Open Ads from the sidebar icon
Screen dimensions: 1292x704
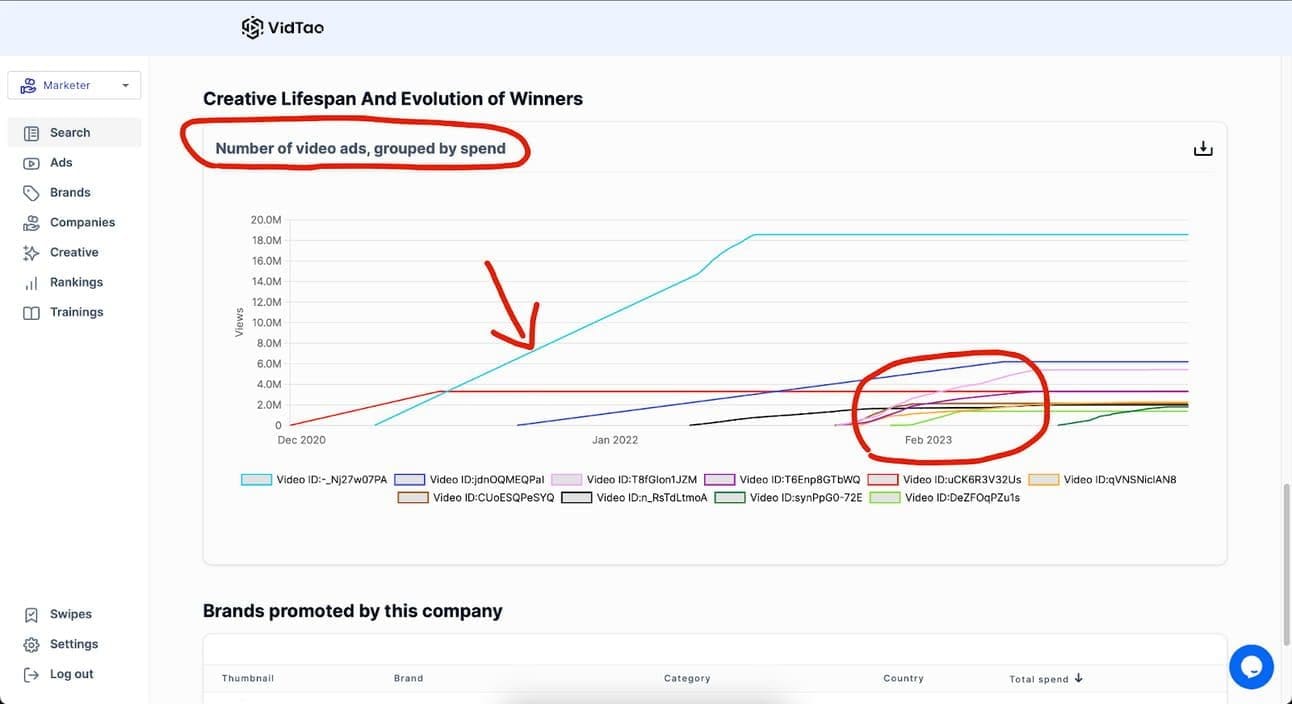(x=31, y=163)
